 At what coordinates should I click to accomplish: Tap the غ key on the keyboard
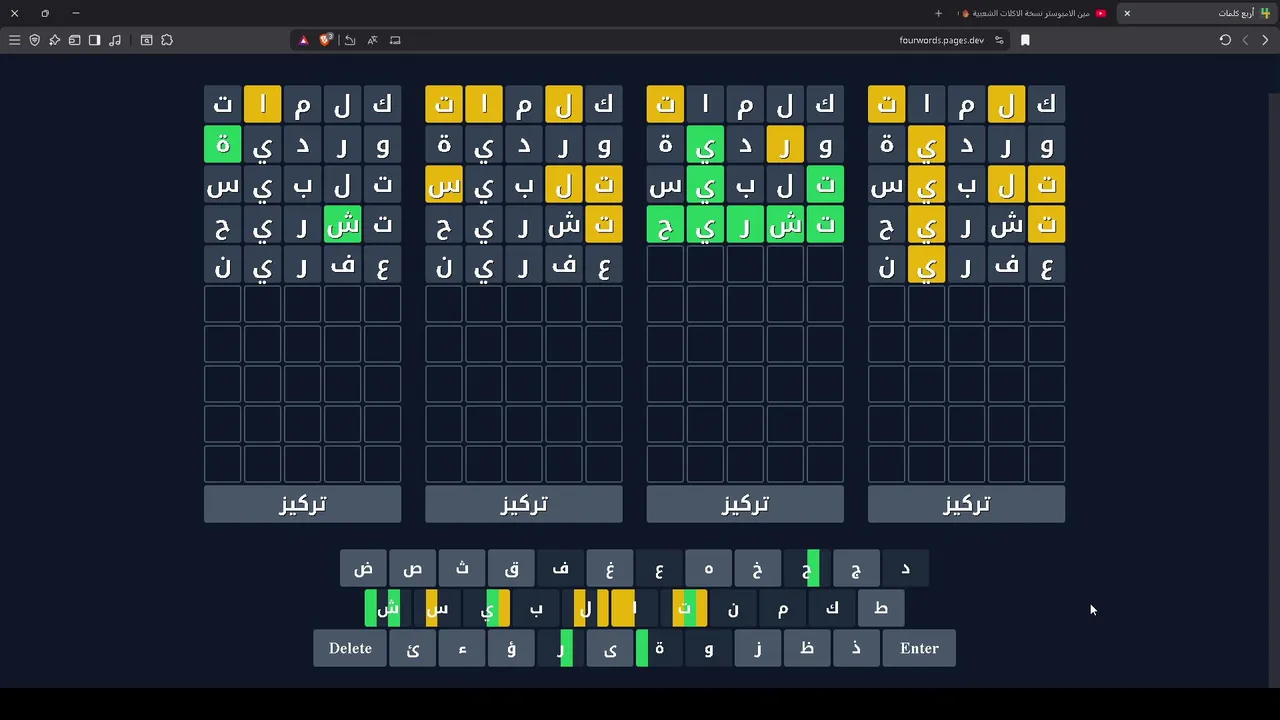[x=609, y=568]
